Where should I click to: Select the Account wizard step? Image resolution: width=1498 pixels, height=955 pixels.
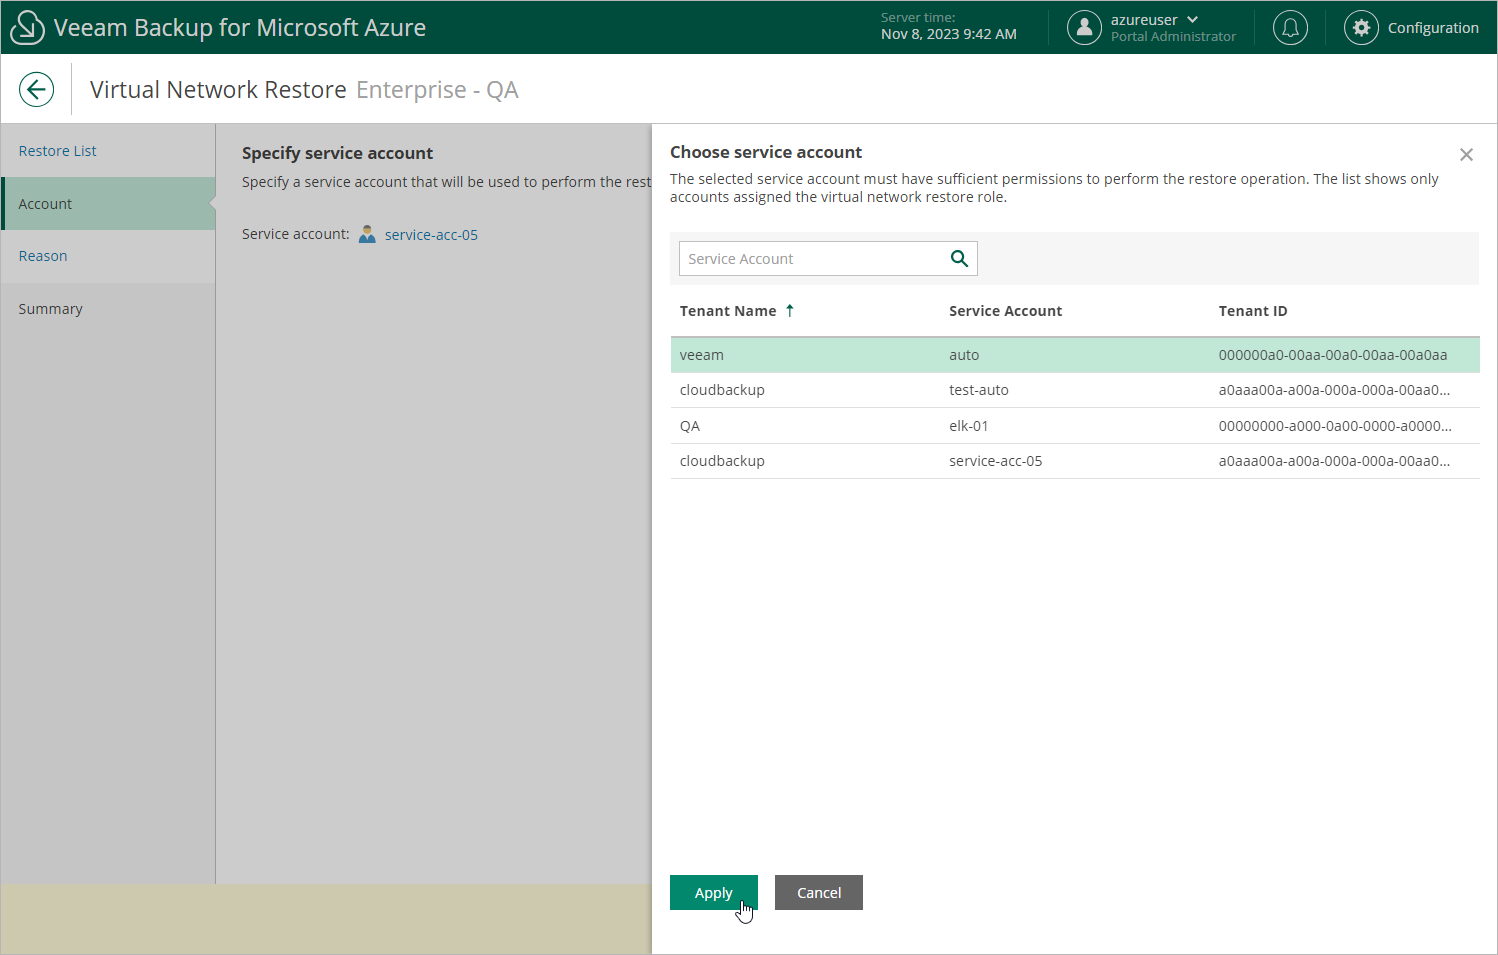pyautogui.click(x=108, y=204)
